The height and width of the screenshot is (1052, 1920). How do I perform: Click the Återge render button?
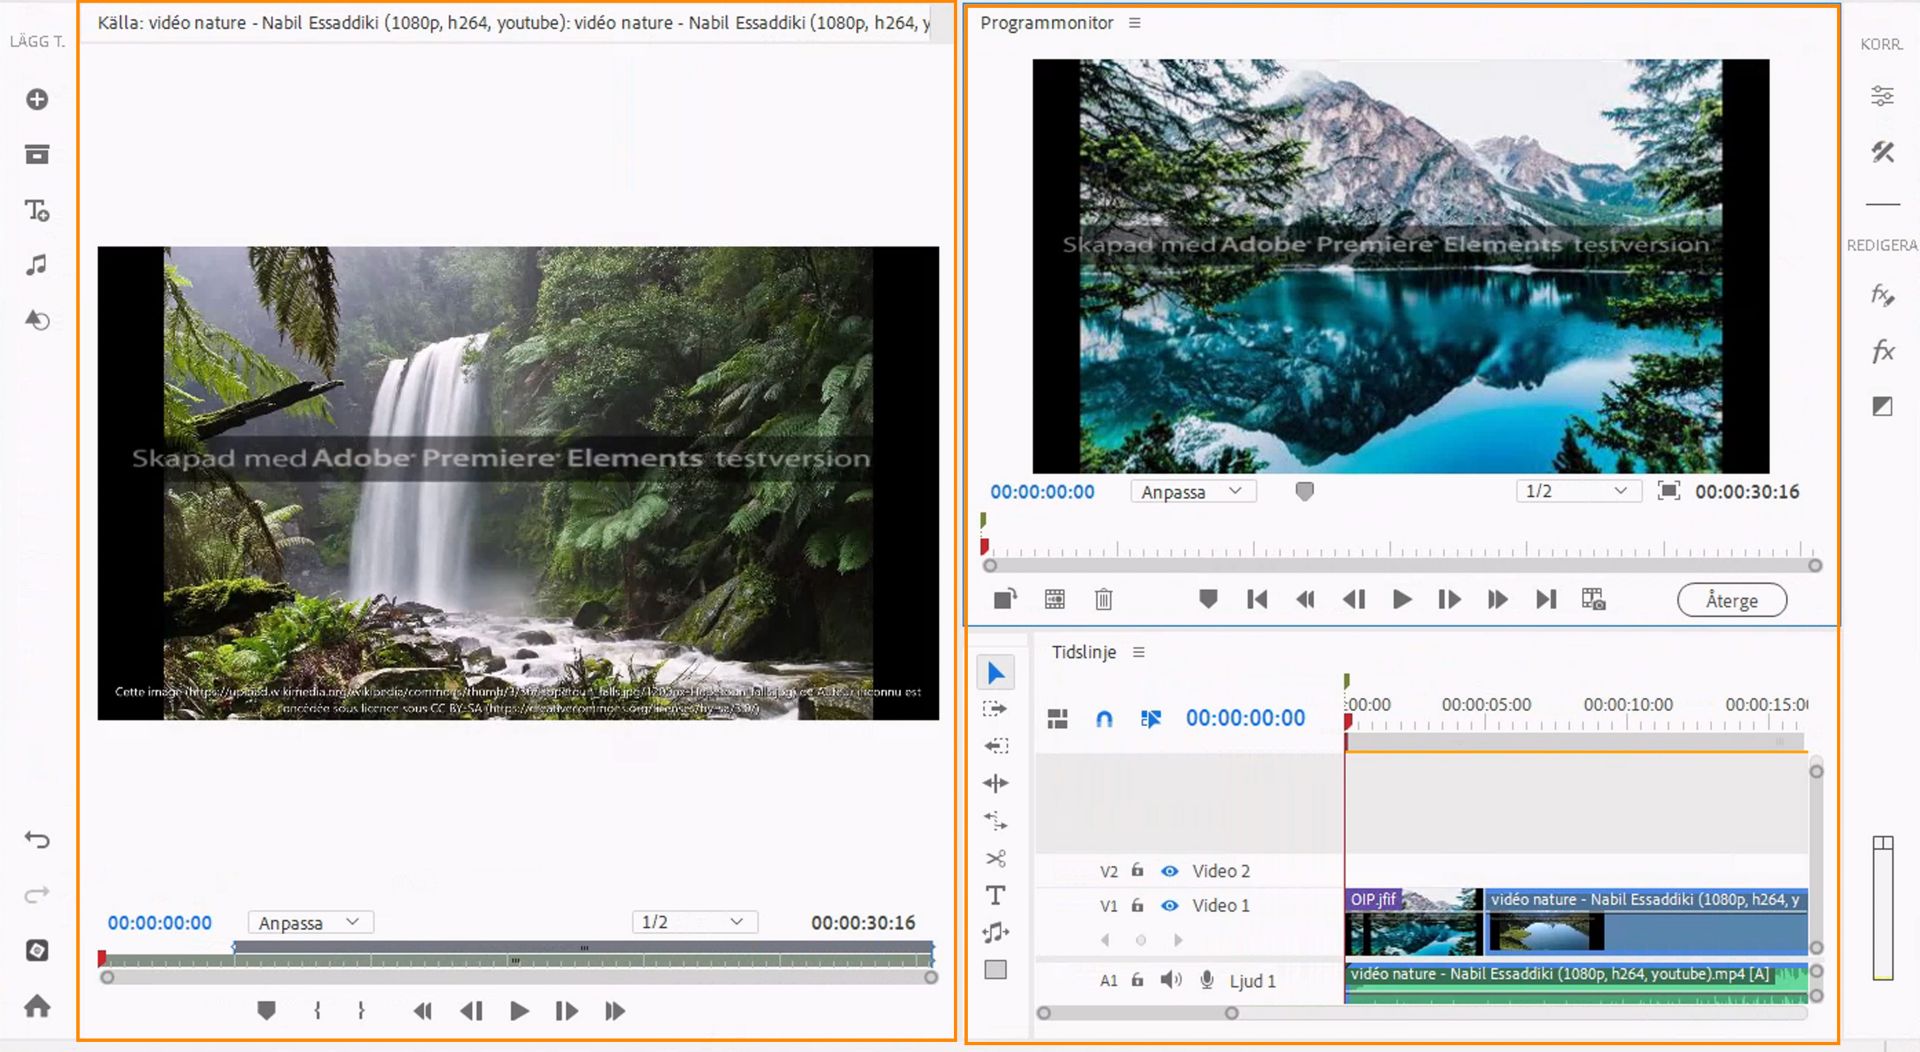click(1731, 600)
